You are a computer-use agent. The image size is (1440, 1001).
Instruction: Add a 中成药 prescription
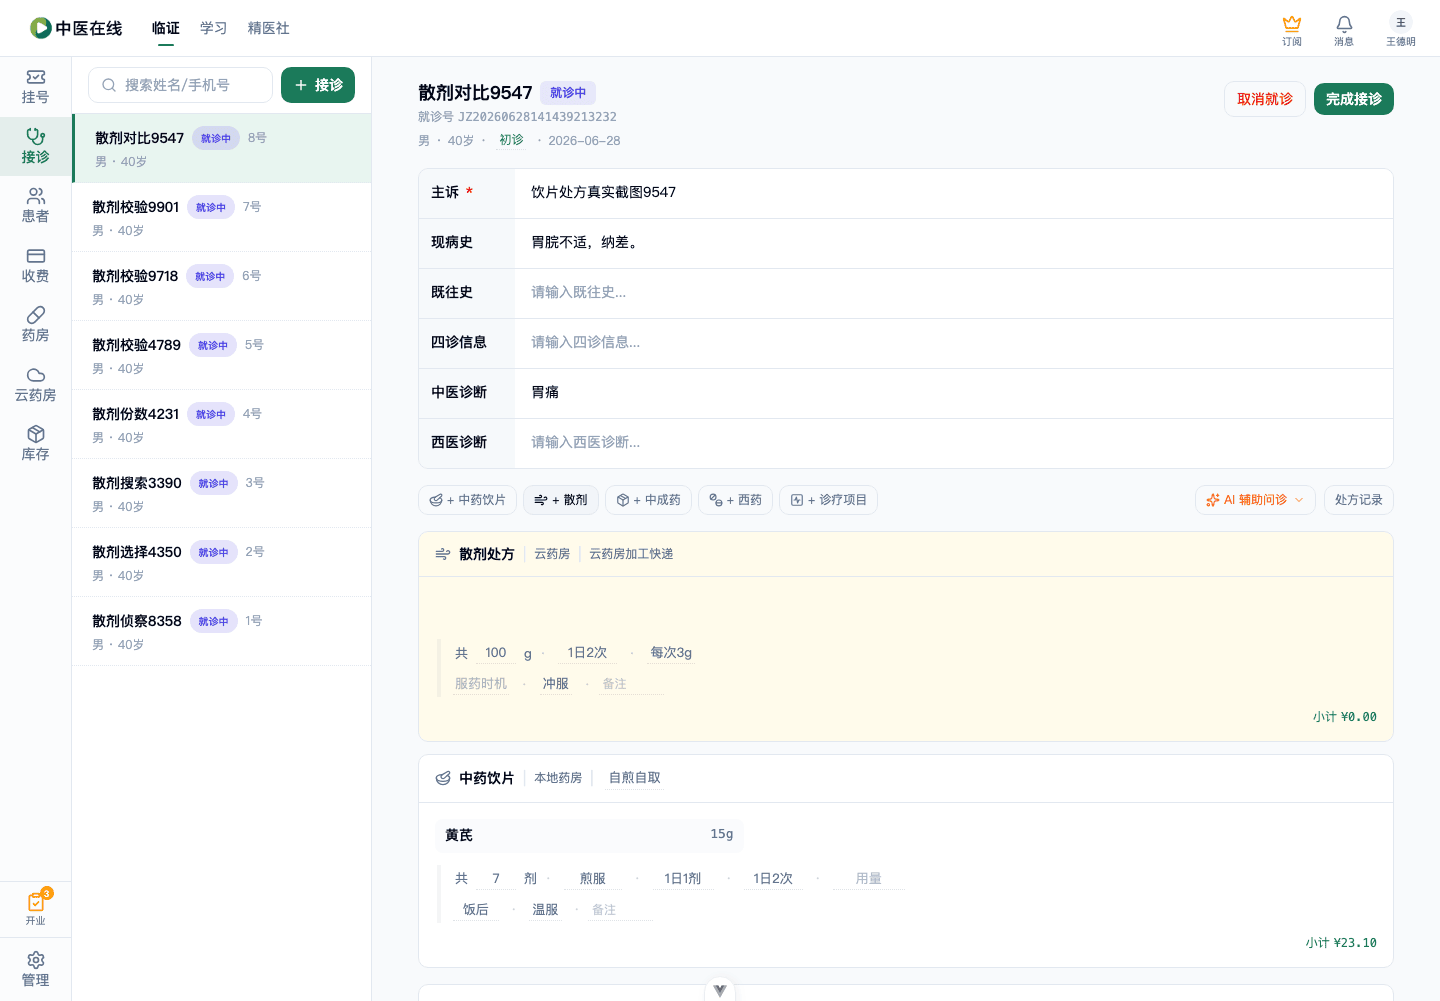pos(649,500)
